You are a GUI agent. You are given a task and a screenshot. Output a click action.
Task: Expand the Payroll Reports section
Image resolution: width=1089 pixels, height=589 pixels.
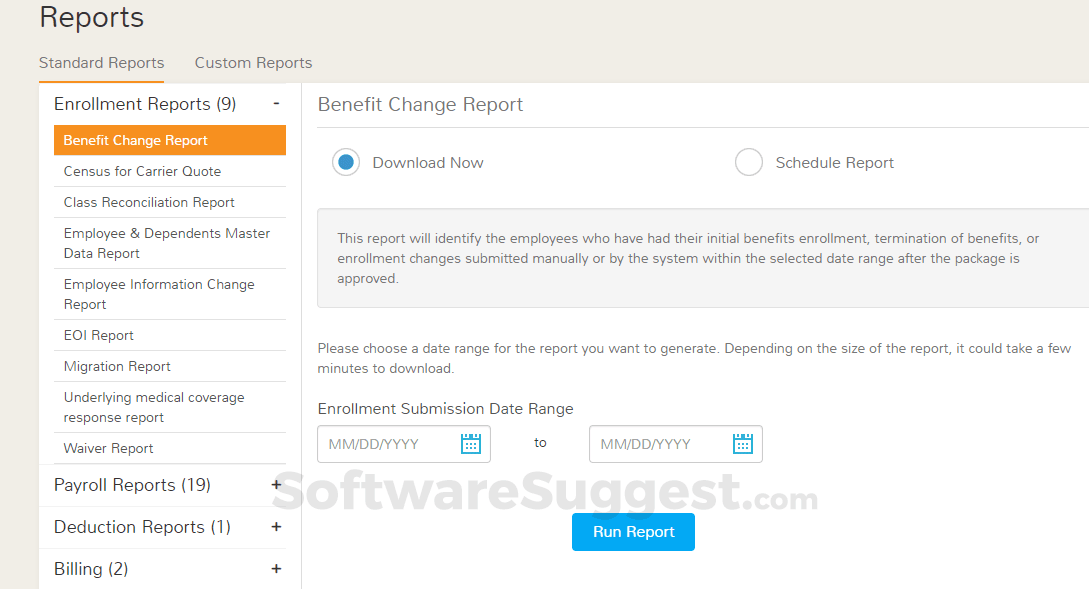(x=276, y=485)
